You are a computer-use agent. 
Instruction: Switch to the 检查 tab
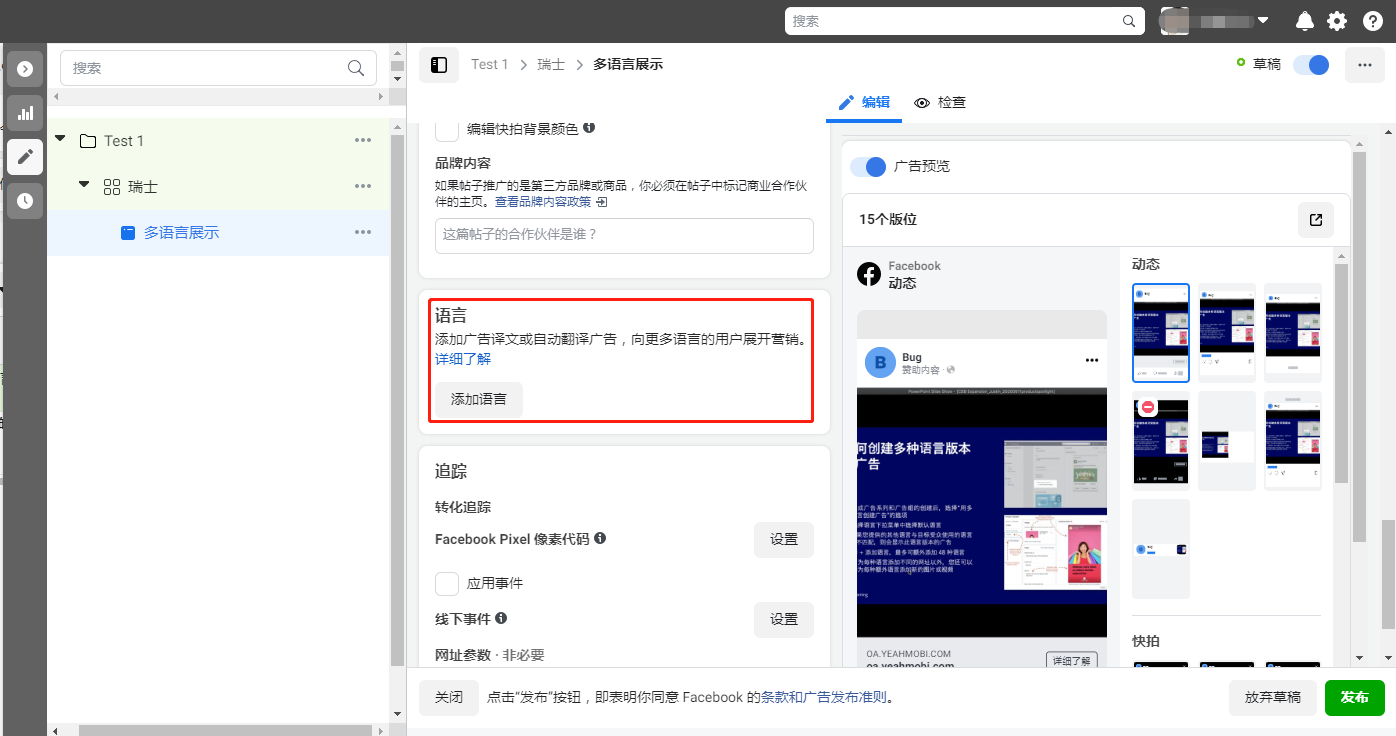click(x=940, y=103)
